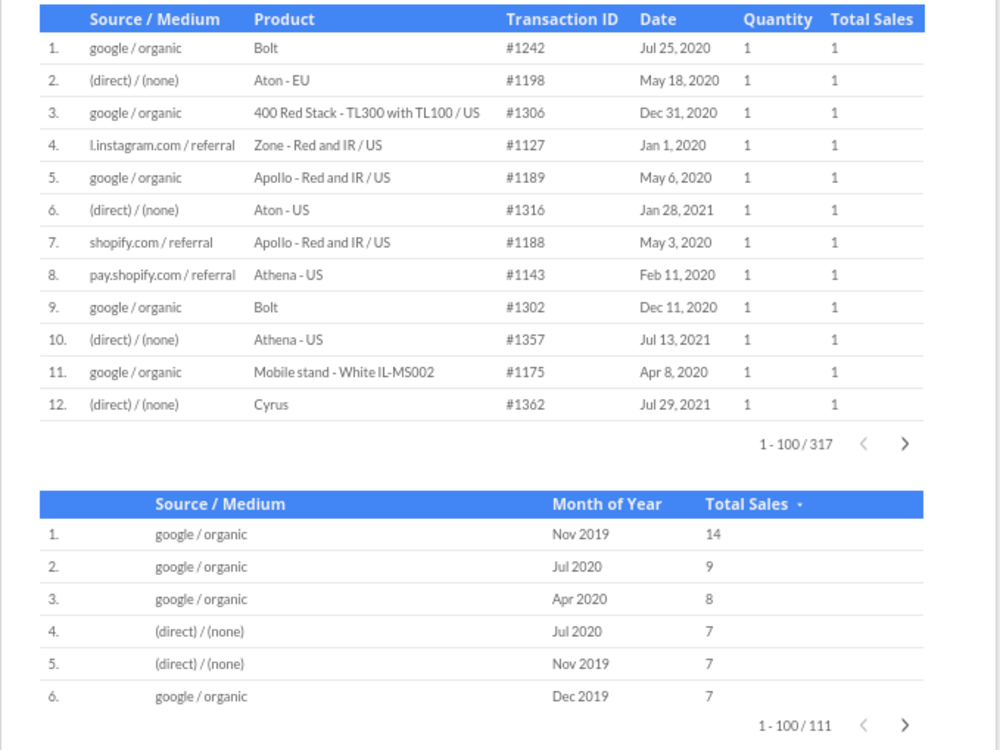Click '(direct) / (none)' for Jul 2020 in lower table

point(199,632)
